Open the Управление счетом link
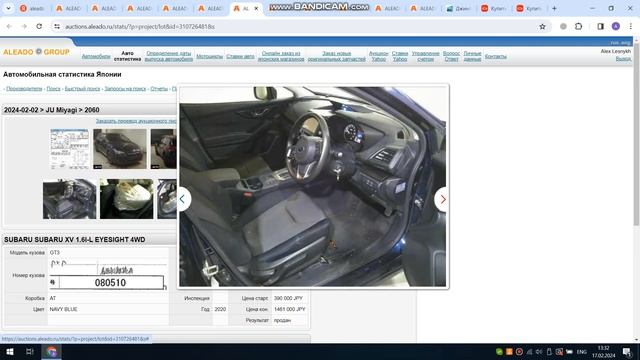The width and height of the screenshot is (640, 360). [425, 56]
